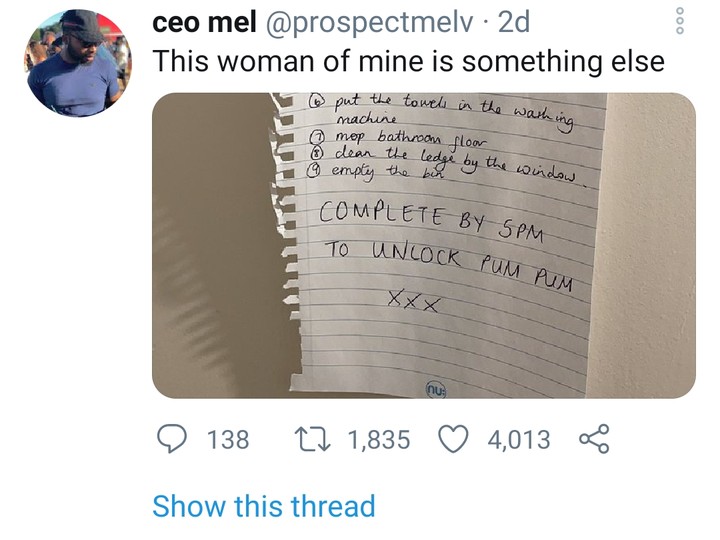Click the 'XXX' signature on the note
720x540 pixels.
[414, 301]
